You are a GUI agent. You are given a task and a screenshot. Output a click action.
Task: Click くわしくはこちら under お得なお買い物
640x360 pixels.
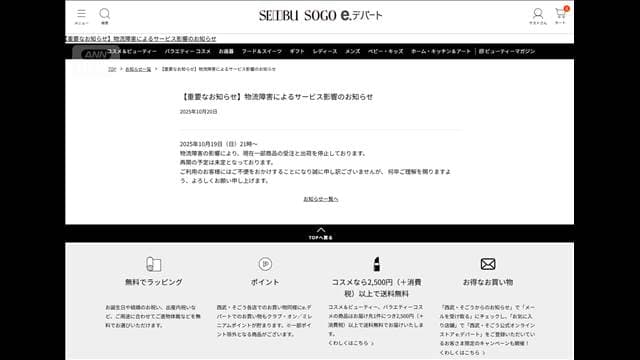(x=462, y=352)
